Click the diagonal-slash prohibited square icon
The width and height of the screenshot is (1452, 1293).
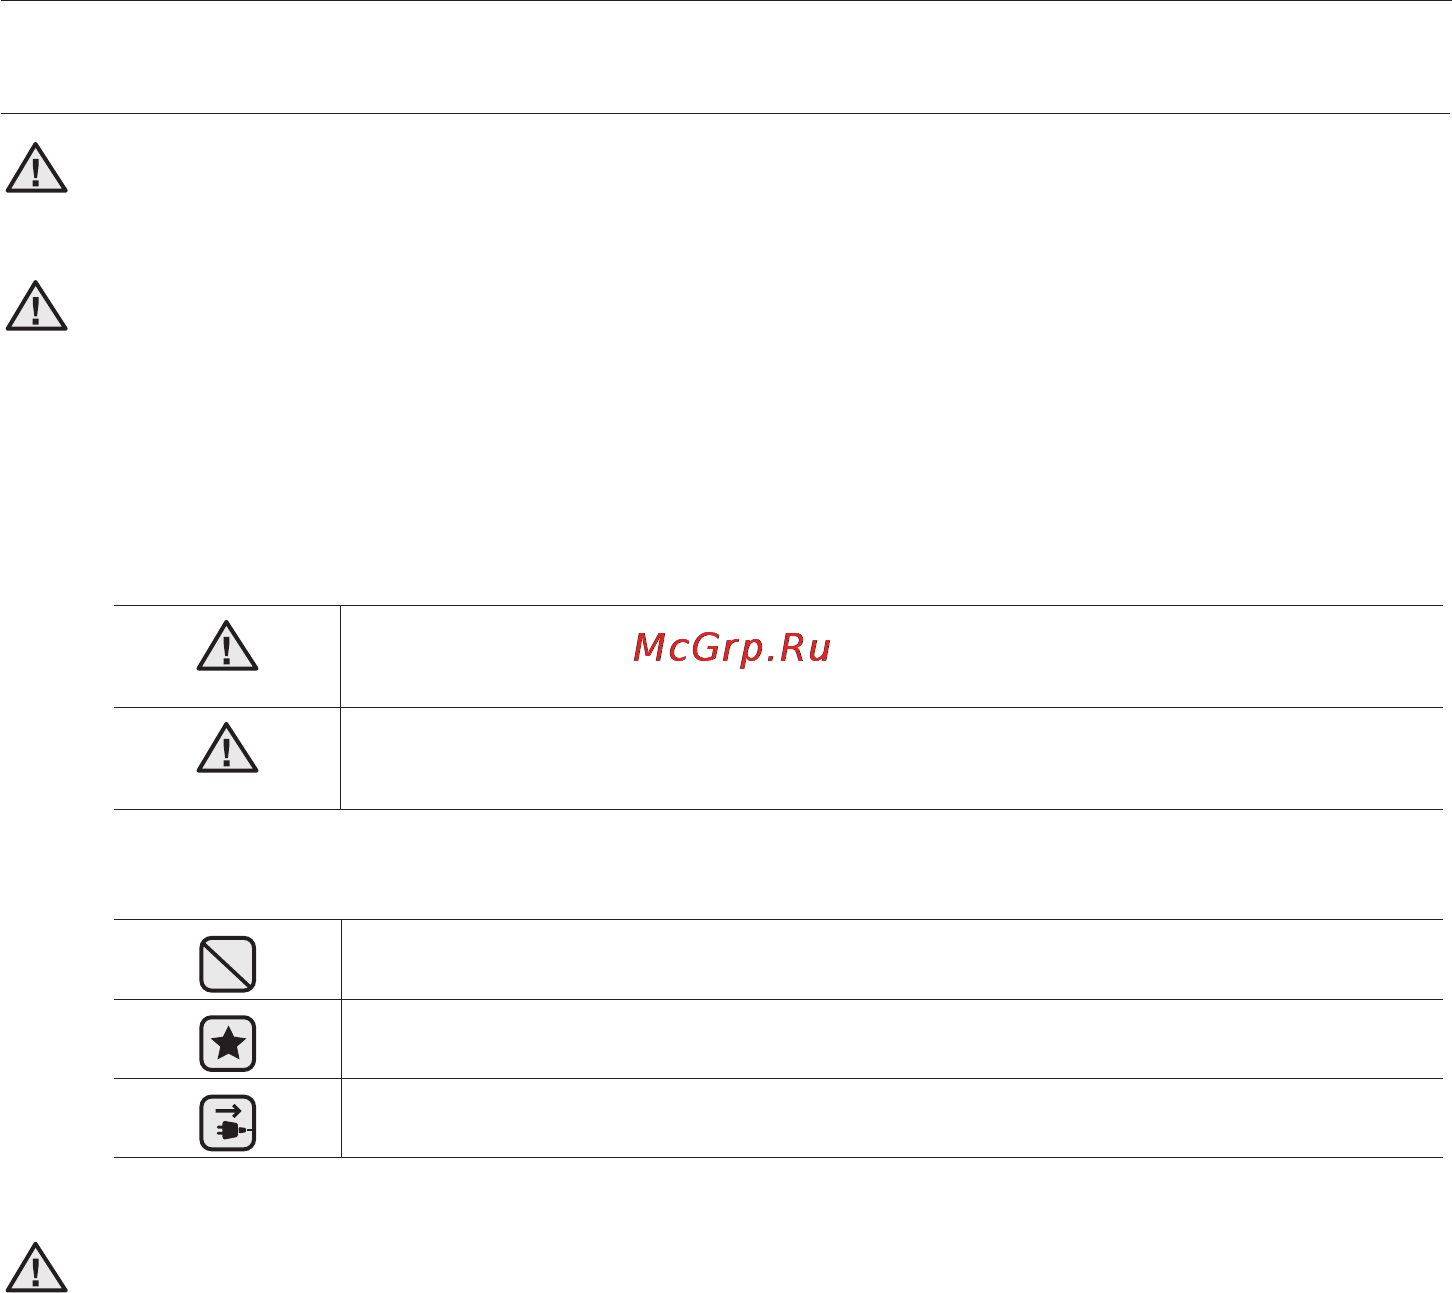228,964
